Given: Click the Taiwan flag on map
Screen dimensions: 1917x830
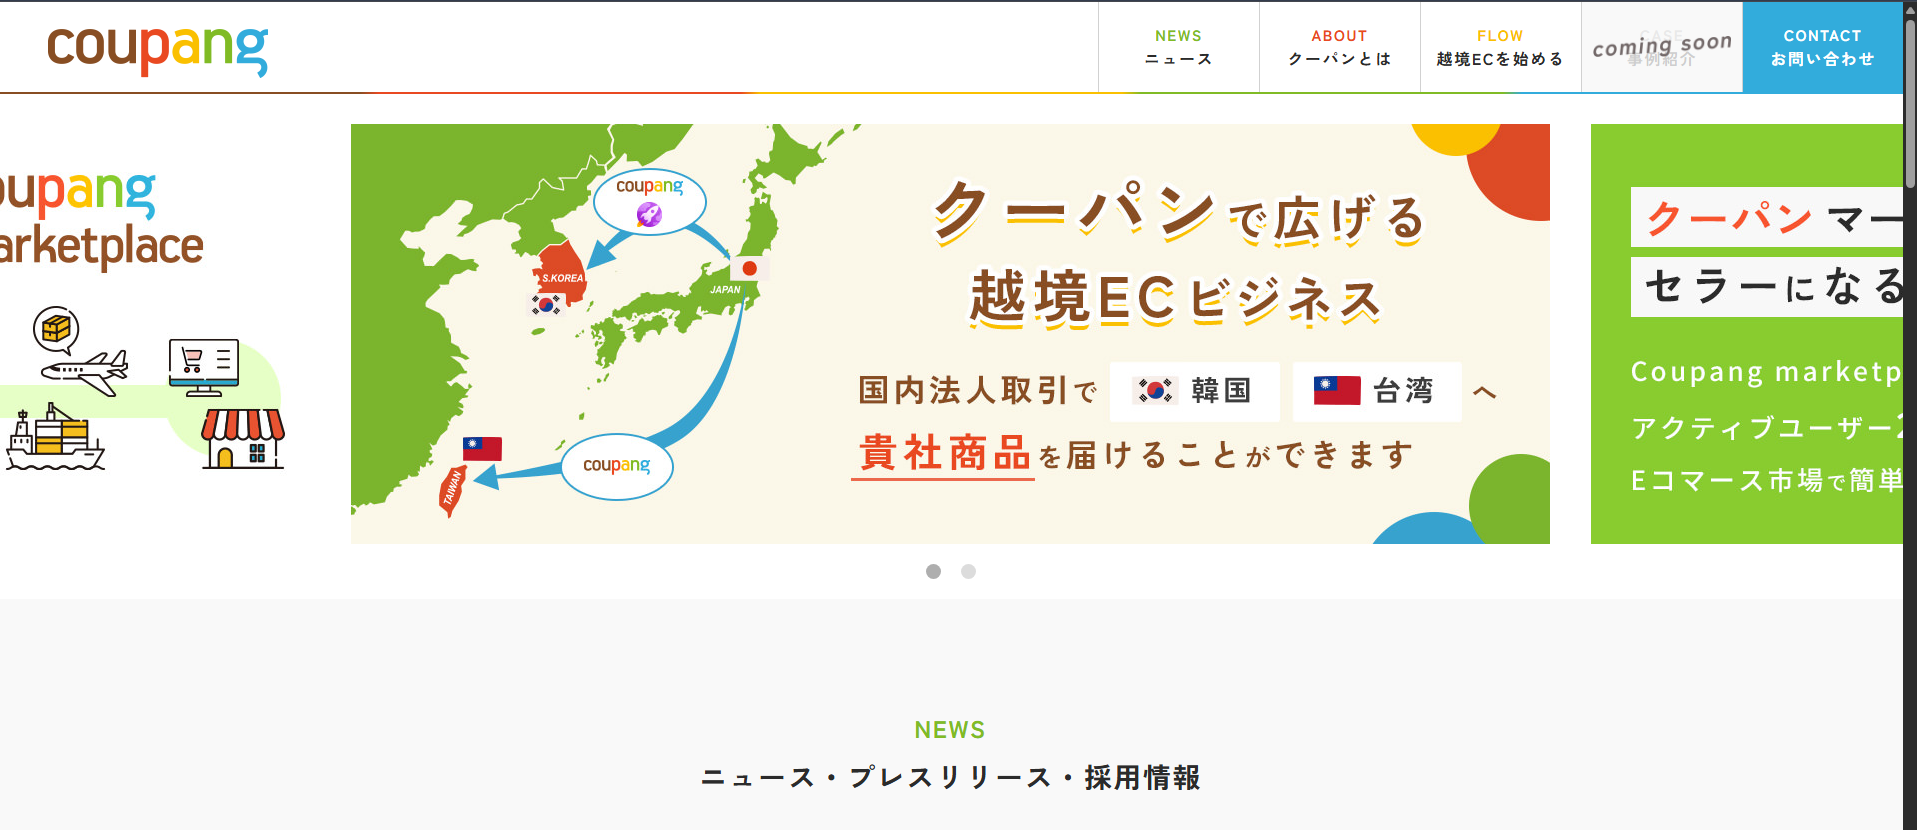Looking at the screenshot, I should 482,448.
